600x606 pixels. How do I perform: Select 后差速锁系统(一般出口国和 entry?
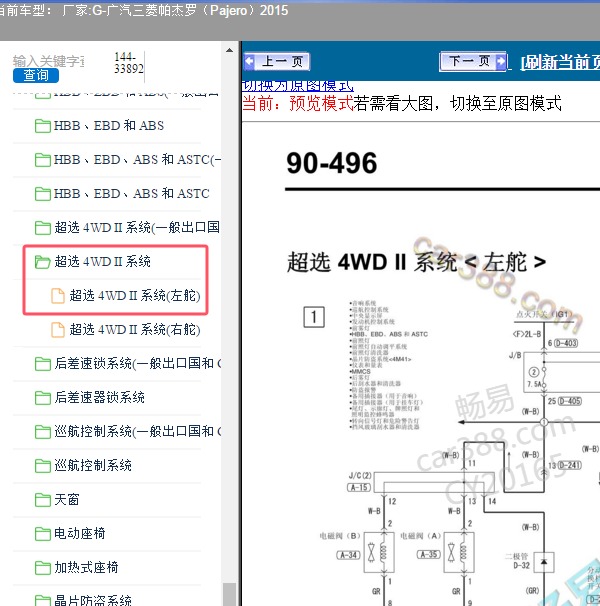(138, 363)
